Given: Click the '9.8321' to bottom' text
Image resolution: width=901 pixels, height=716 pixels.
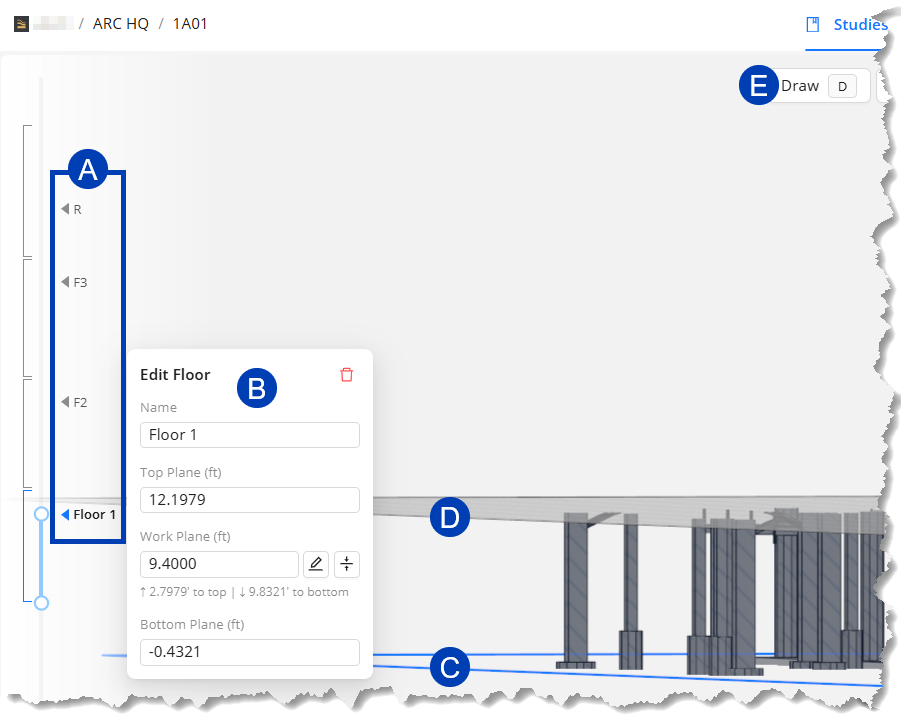Looking at the screenshot, I should [294, 592].
